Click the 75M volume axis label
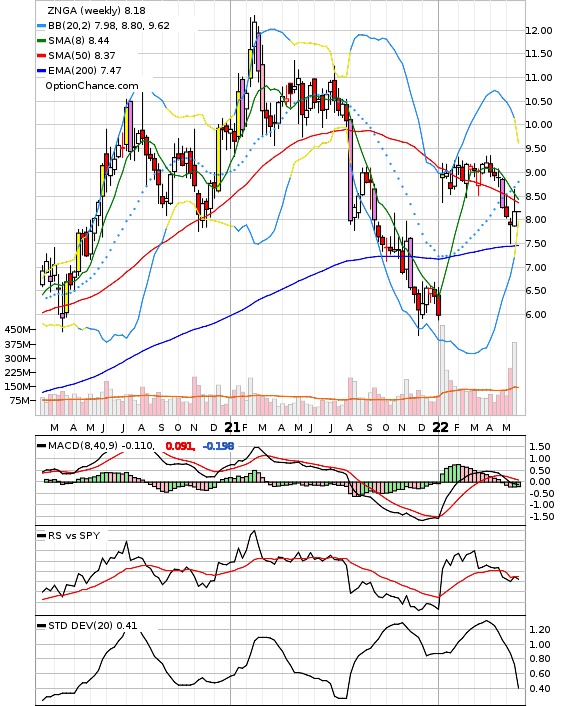 (x=20, y=400)
